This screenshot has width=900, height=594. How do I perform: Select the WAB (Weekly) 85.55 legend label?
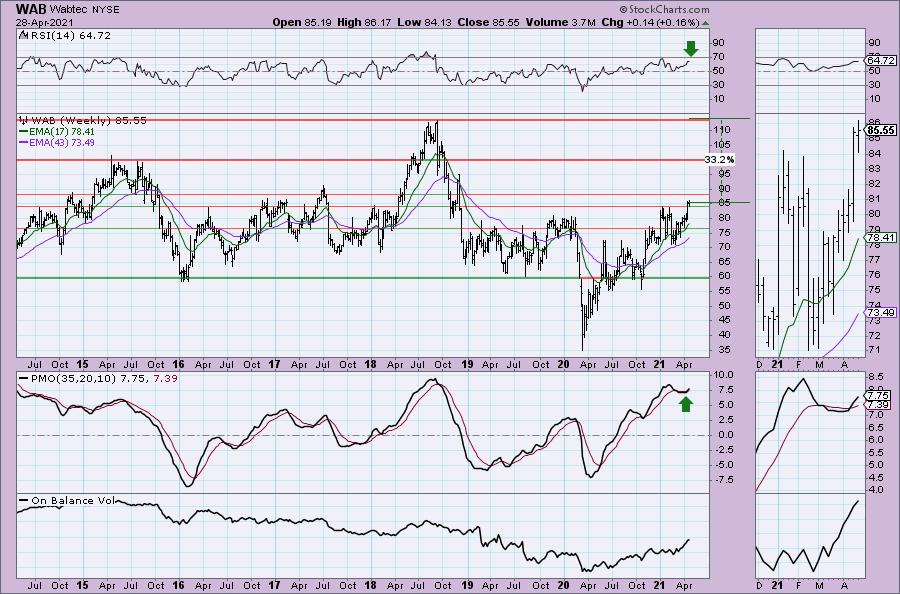pos(88,121)
